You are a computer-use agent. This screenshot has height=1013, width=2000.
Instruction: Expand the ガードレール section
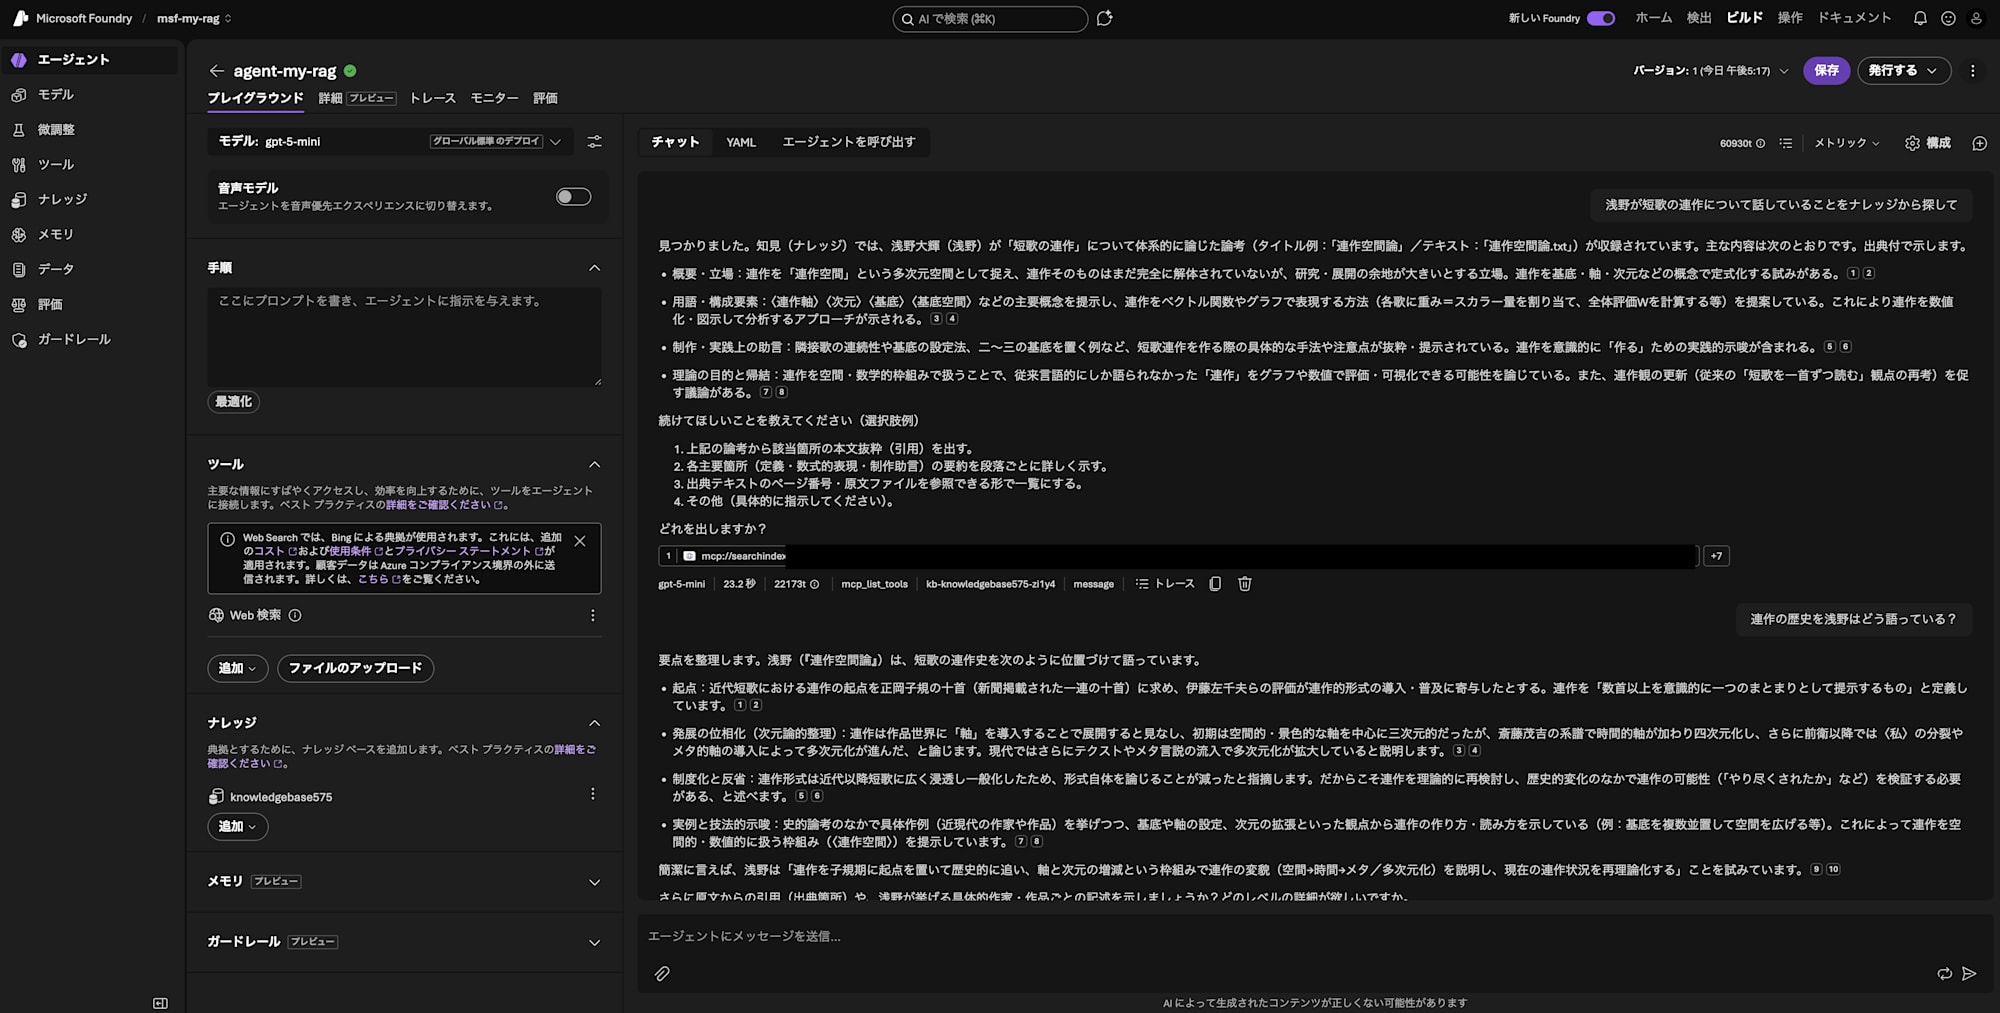pyautogui.click(x=595, y=942)
